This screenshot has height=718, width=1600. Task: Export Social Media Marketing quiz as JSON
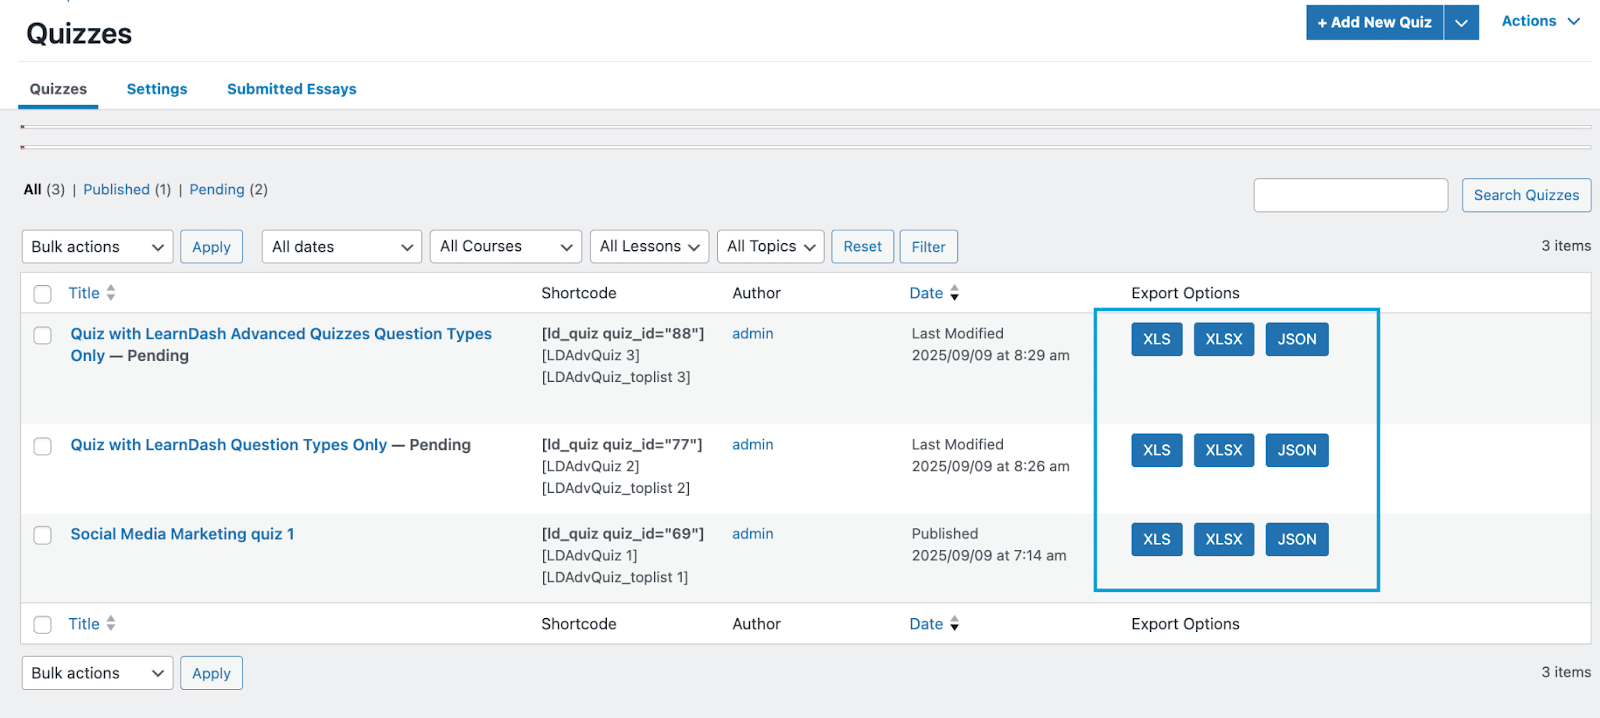coord(1297,539)
